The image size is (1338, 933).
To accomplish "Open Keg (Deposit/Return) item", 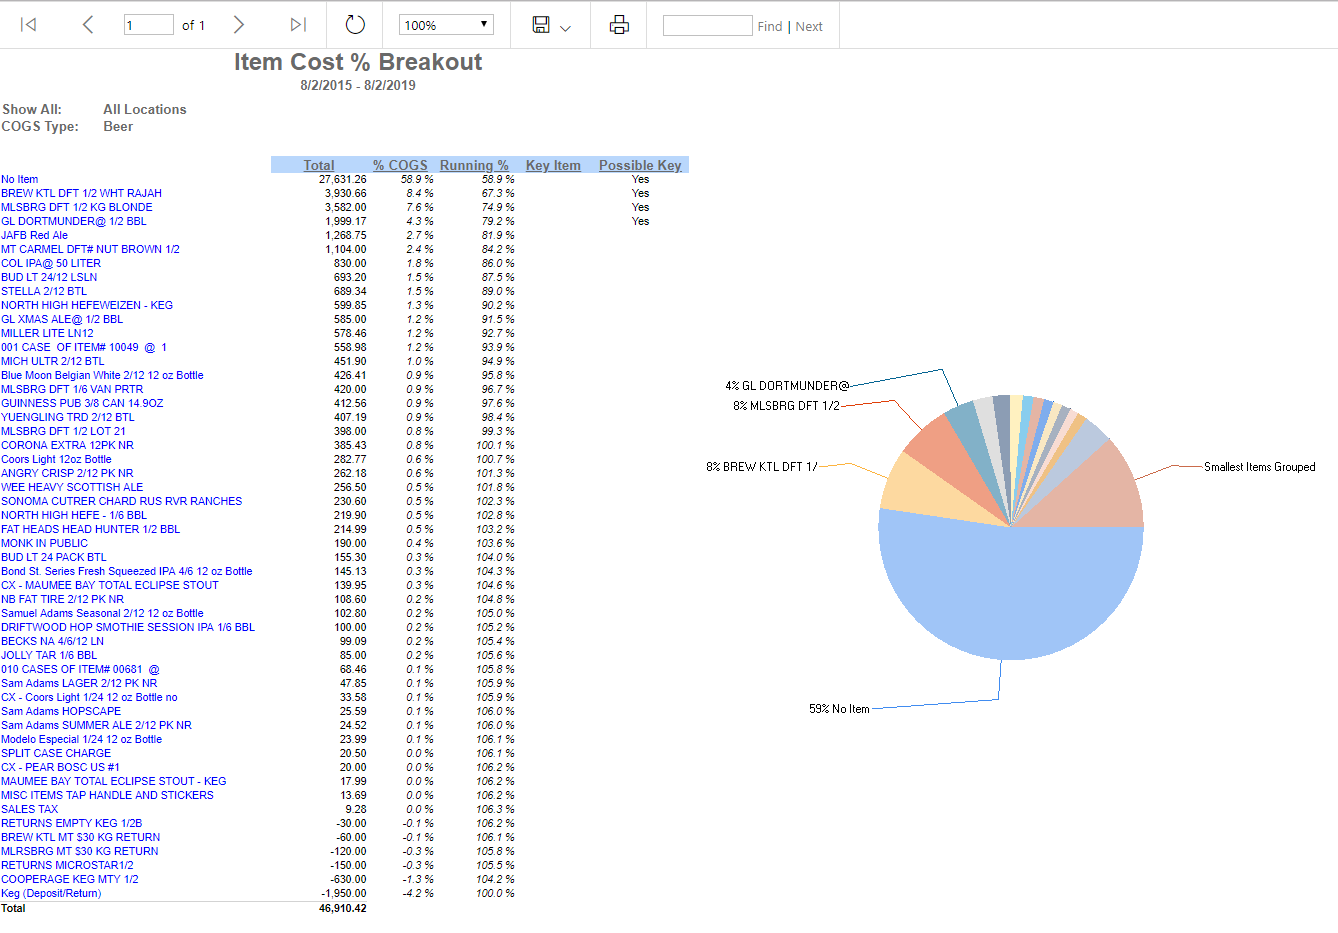I will 51,894.
